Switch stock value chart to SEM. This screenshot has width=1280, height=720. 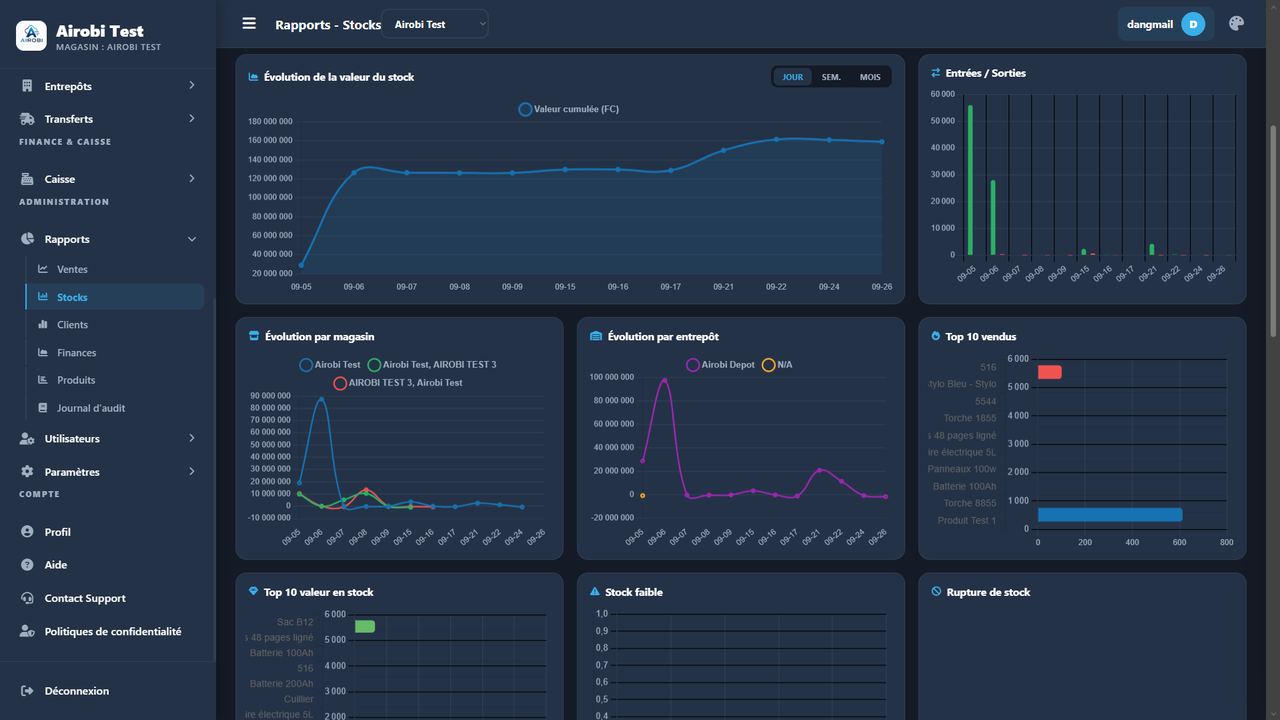(x=831, y=77)
